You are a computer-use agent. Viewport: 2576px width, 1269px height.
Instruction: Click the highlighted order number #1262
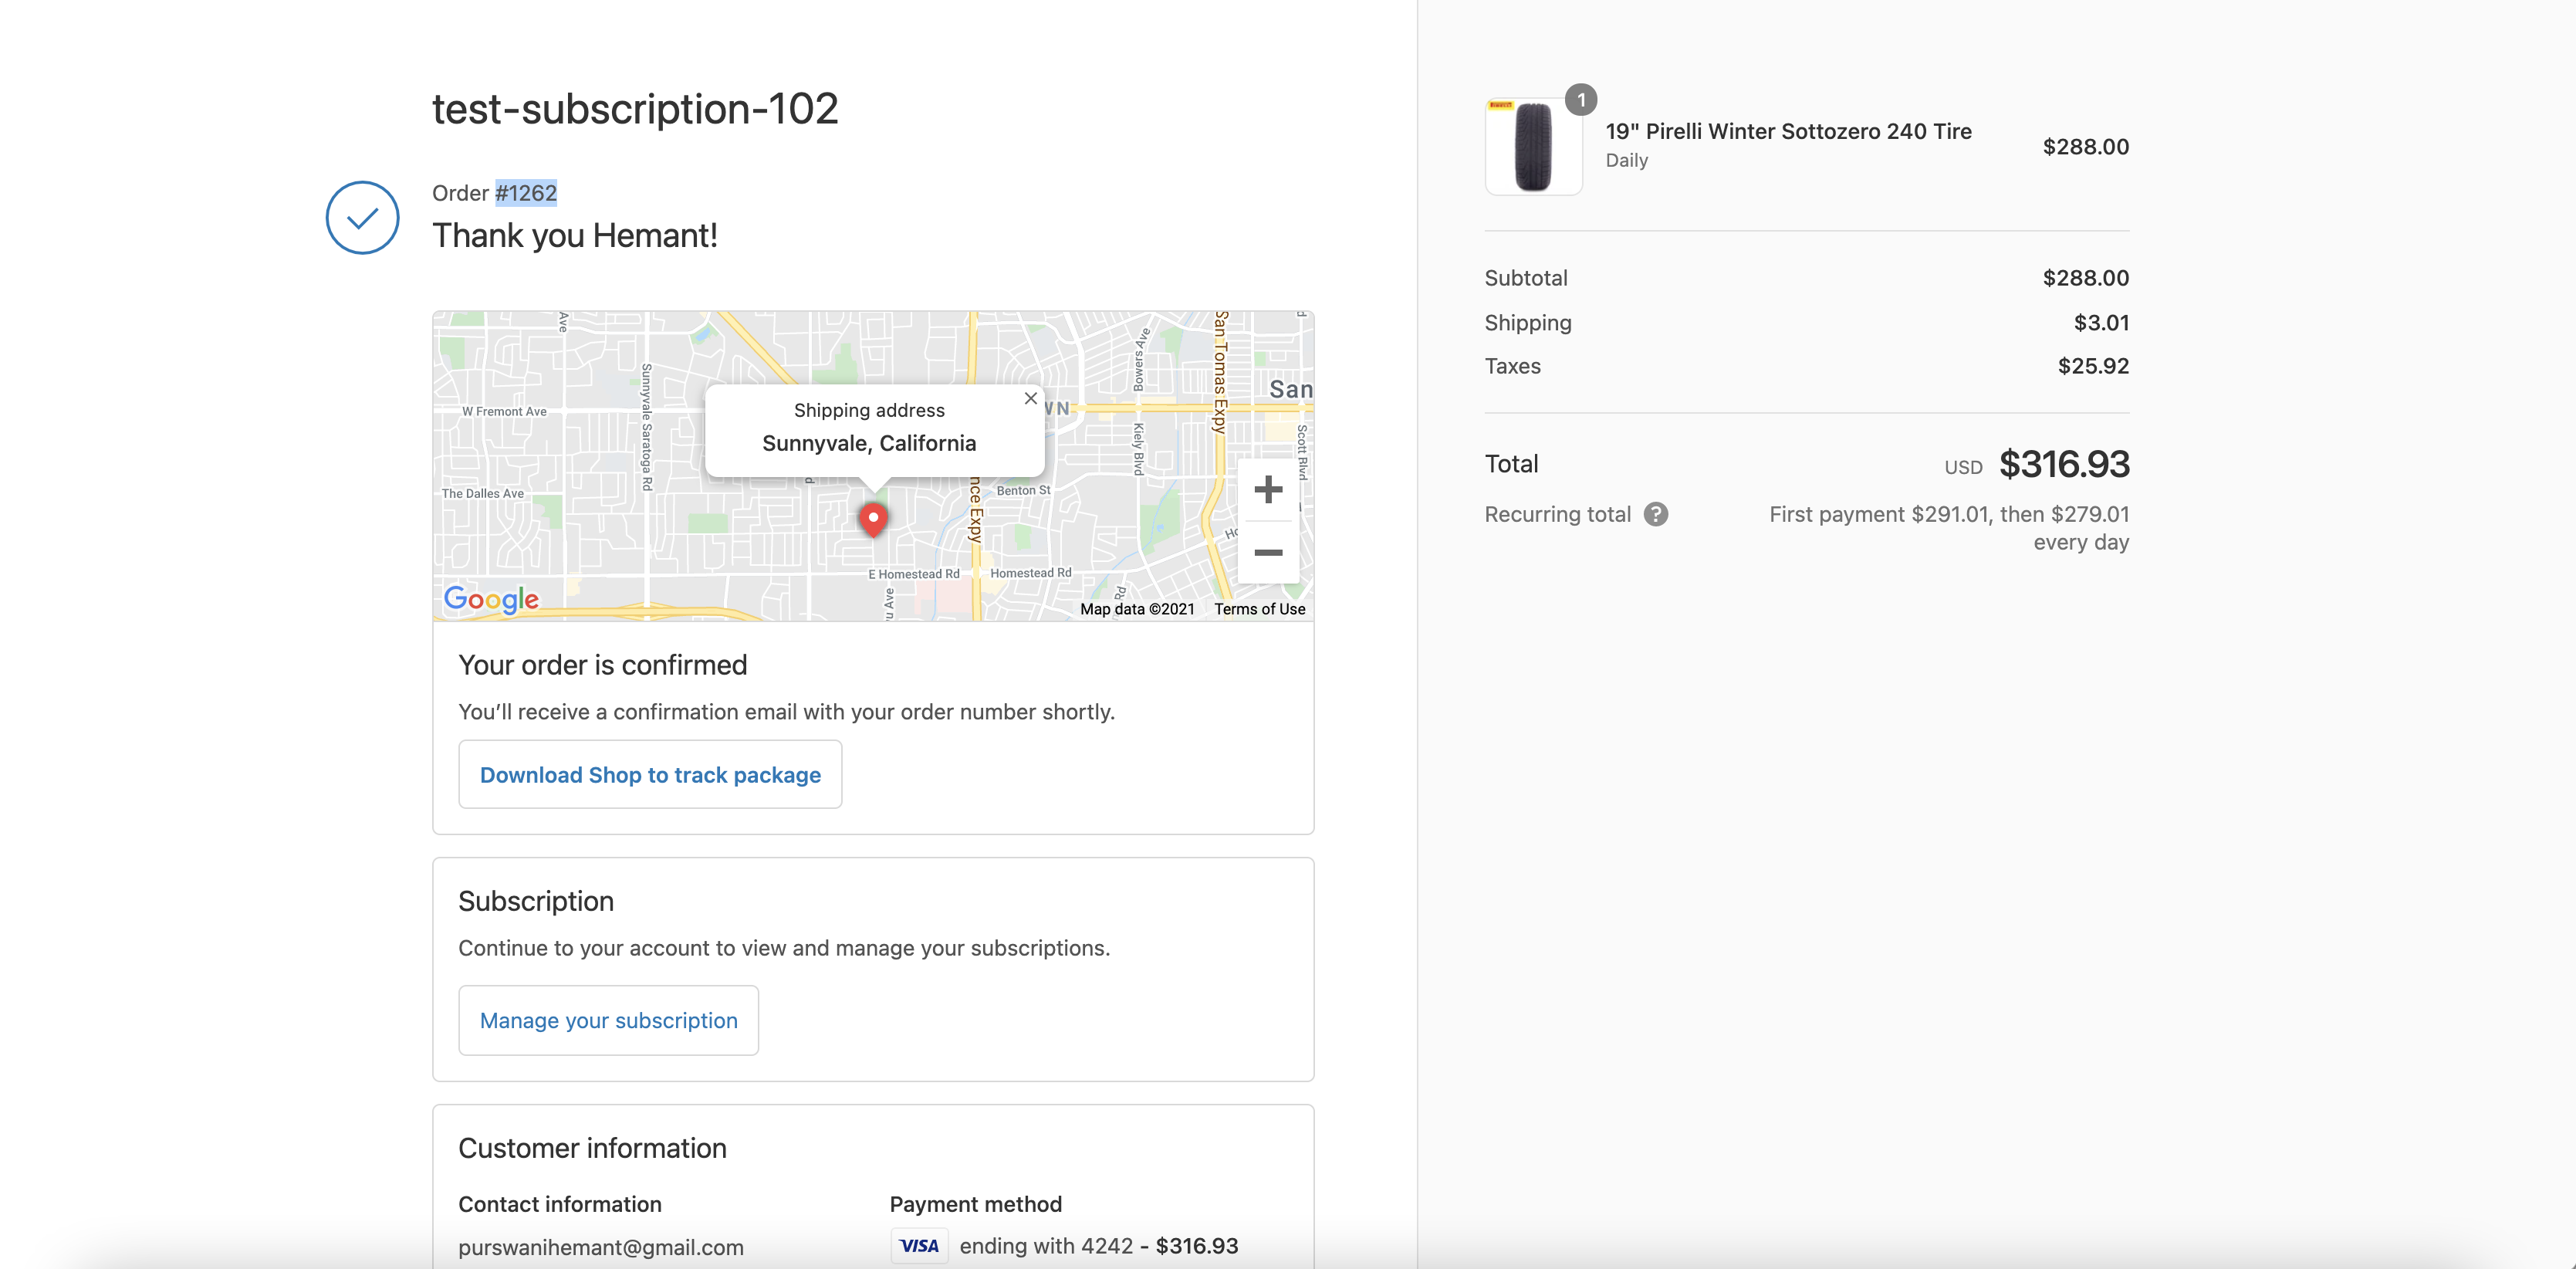coord(526,193)
